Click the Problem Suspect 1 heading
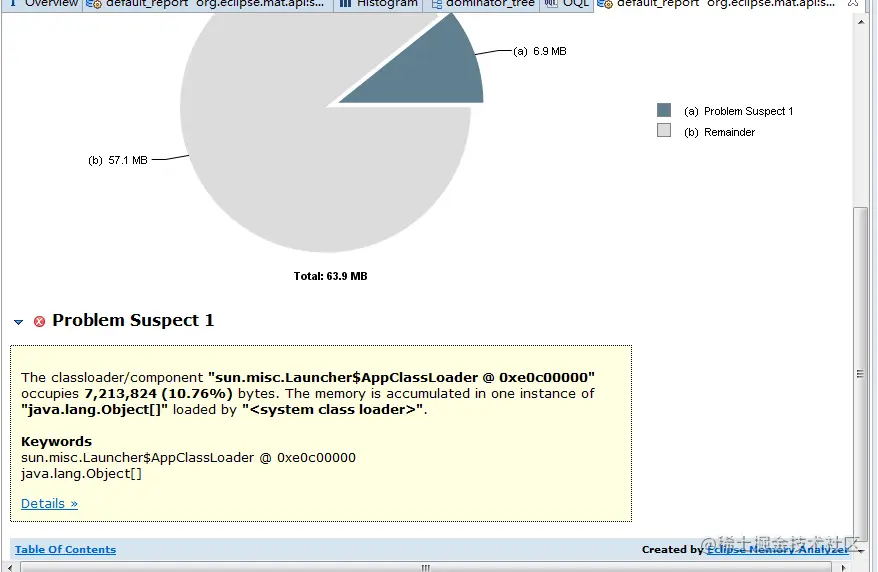 click(133, 320)
